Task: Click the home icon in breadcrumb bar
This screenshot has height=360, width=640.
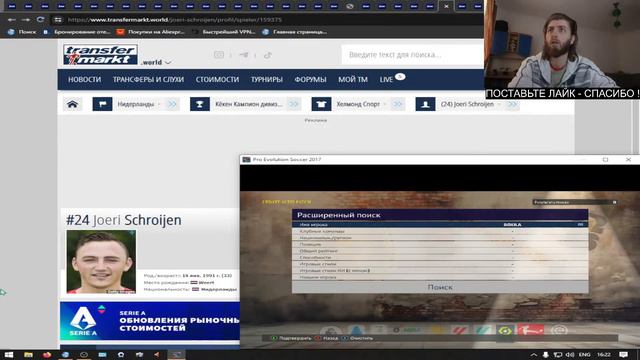Action: pos(72,104)
